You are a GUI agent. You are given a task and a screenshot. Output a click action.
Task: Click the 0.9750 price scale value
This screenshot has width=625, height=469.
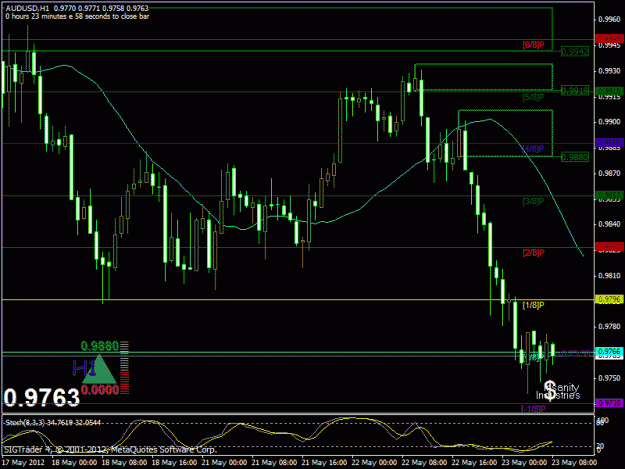point(609,378)
